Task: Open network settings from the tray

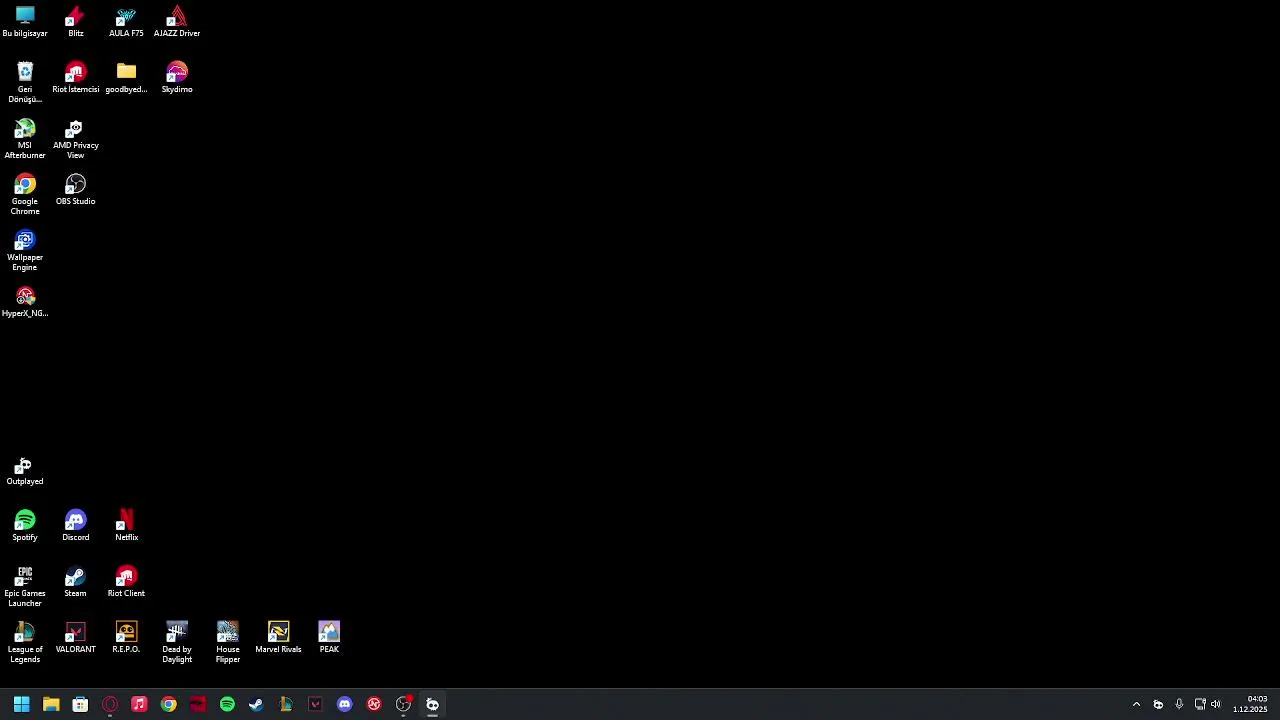Action: (1200, 704)
